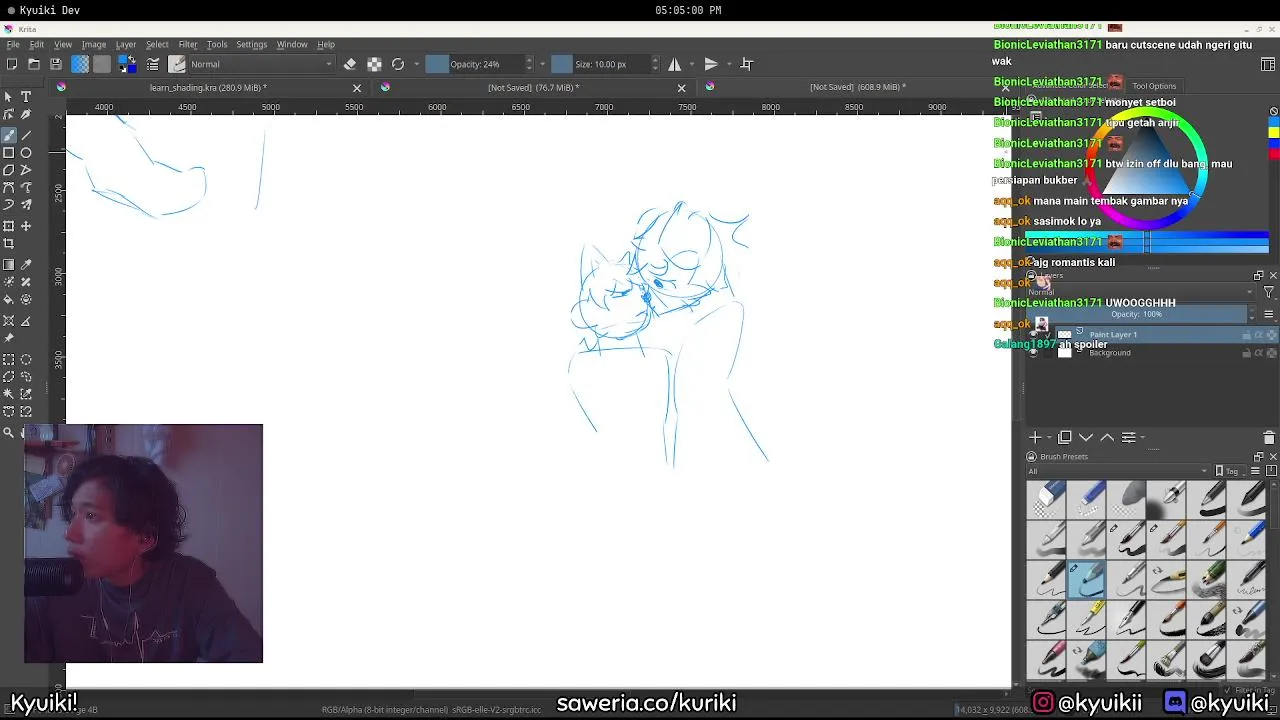Lock the Paint Layer 1 layer
This screenshot has height=720, width=1280.
click(1247, 335)
